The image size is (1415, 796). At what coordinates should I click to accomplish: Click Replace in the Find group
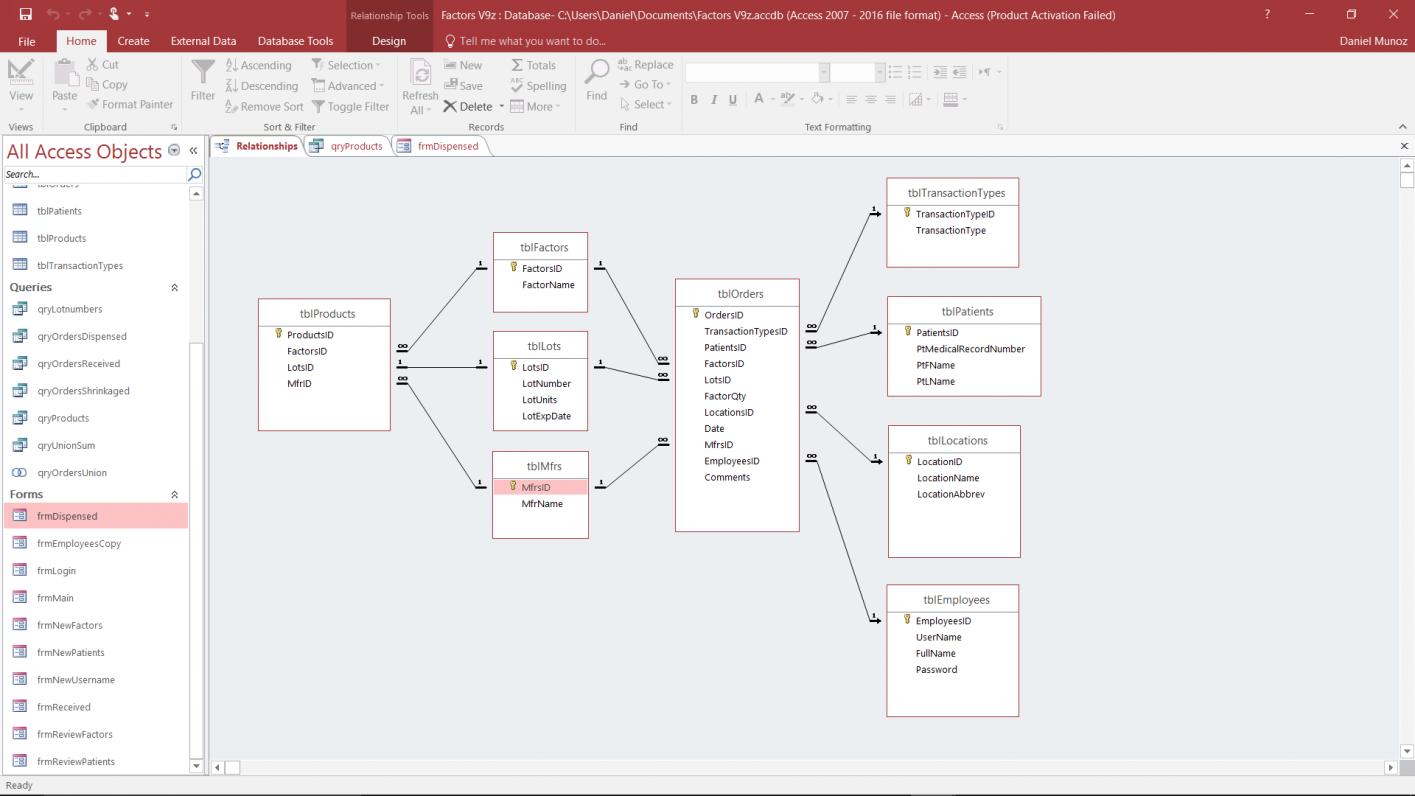point(646,66)
